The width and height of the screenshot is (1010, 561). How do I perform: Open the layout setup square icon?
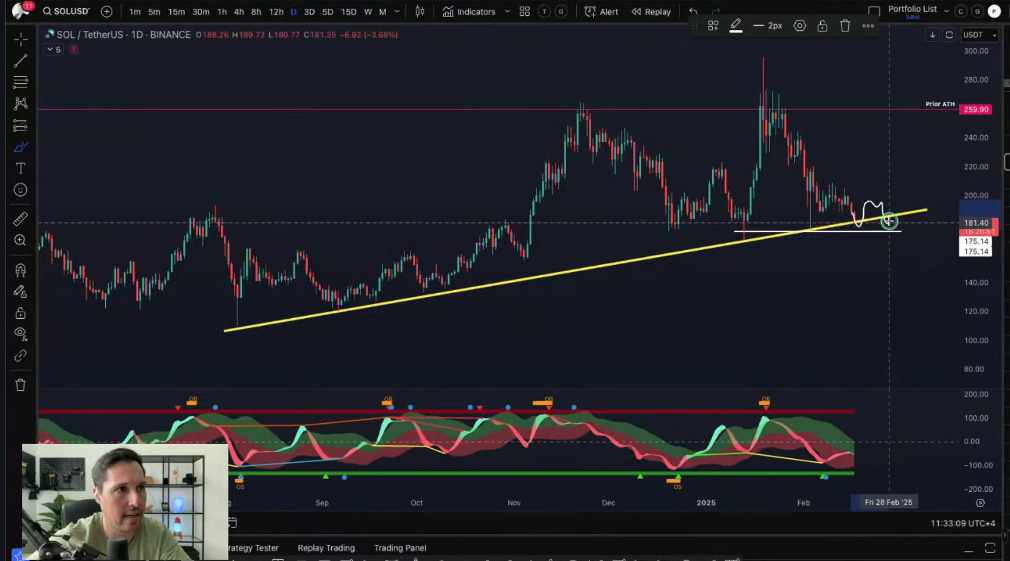[x=874, y=12]
